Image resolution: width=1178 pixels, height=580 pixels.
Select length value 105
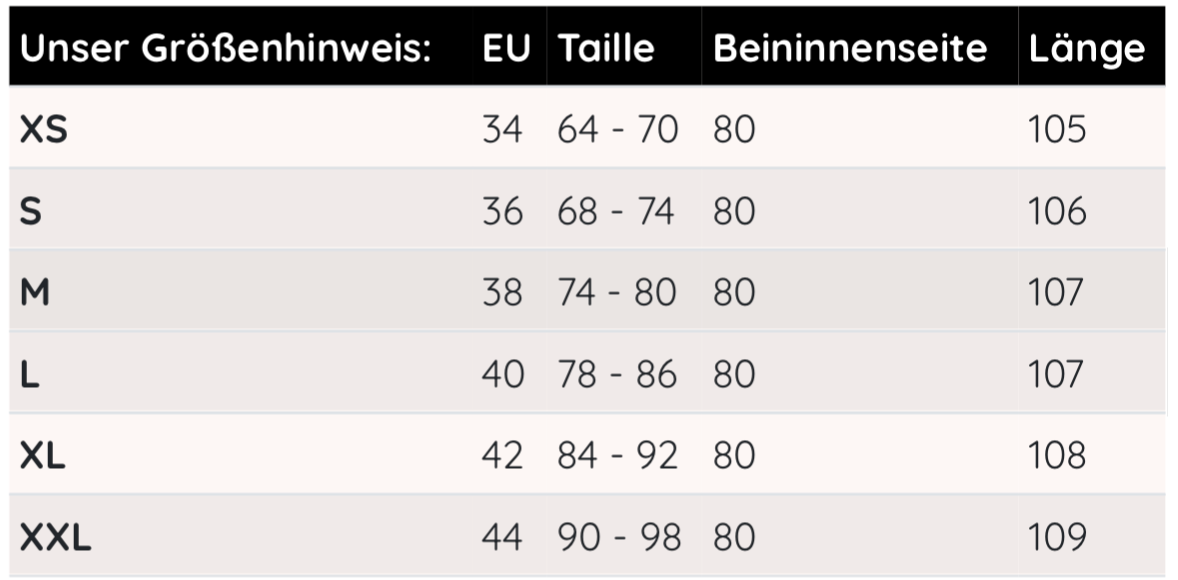click(x=1056, y=130)
